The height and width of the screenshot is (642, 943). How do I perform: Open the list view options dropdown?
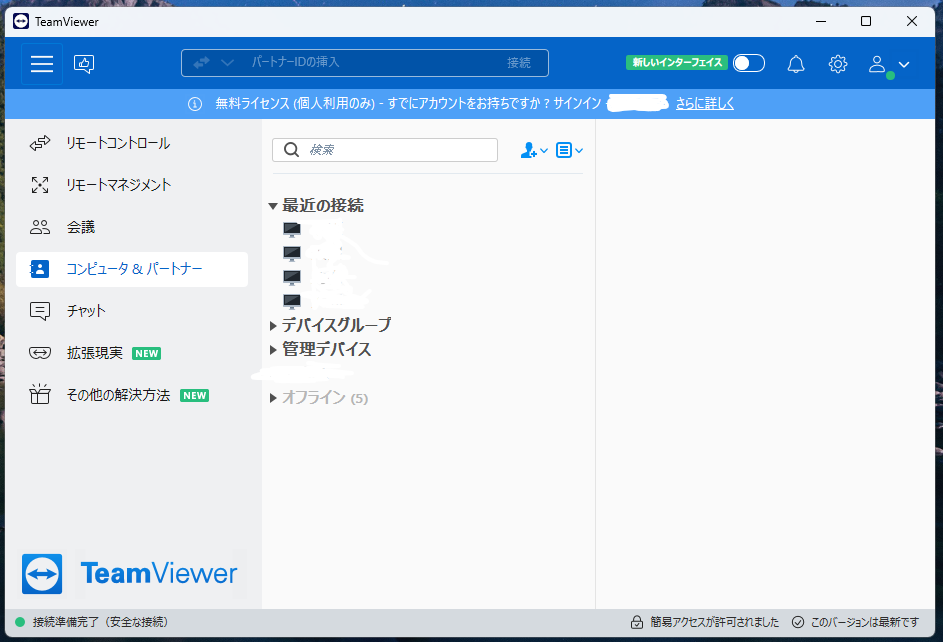tap(569, 150)
